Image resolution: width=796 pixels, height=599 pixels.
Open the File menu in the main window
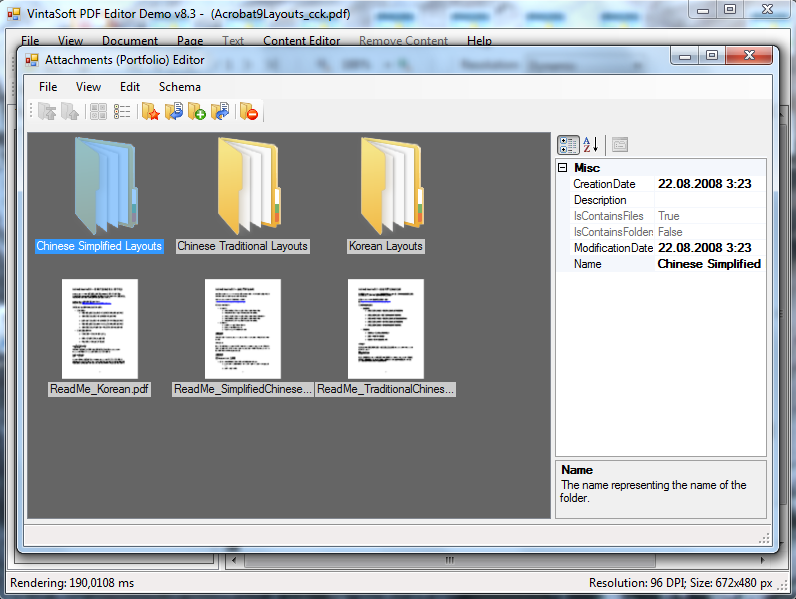click(30, 41)
